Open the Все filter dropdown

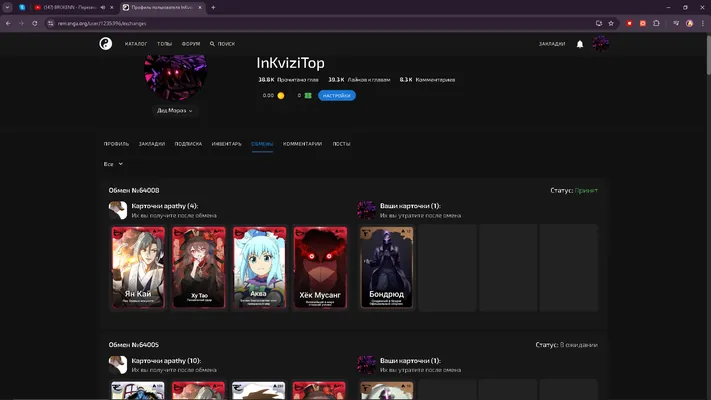pyautogui.click(x=113, y=164)
